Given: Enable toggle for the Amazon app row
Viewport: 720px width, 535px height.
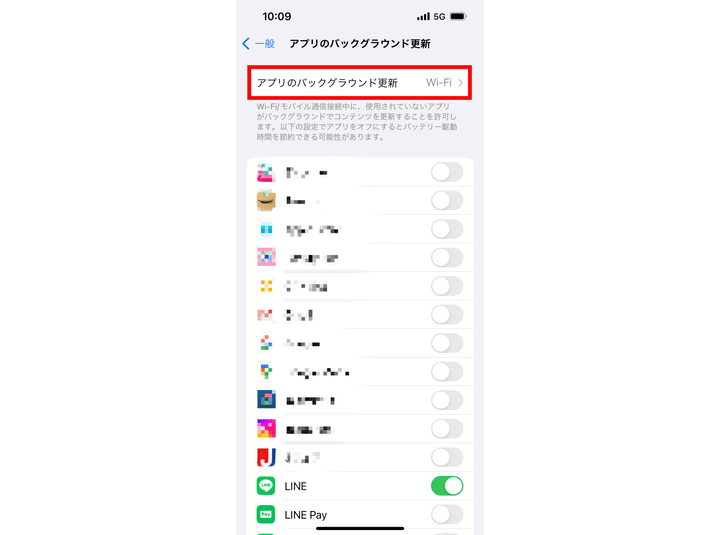Looking at the screenshot, I should coord(447,201).
